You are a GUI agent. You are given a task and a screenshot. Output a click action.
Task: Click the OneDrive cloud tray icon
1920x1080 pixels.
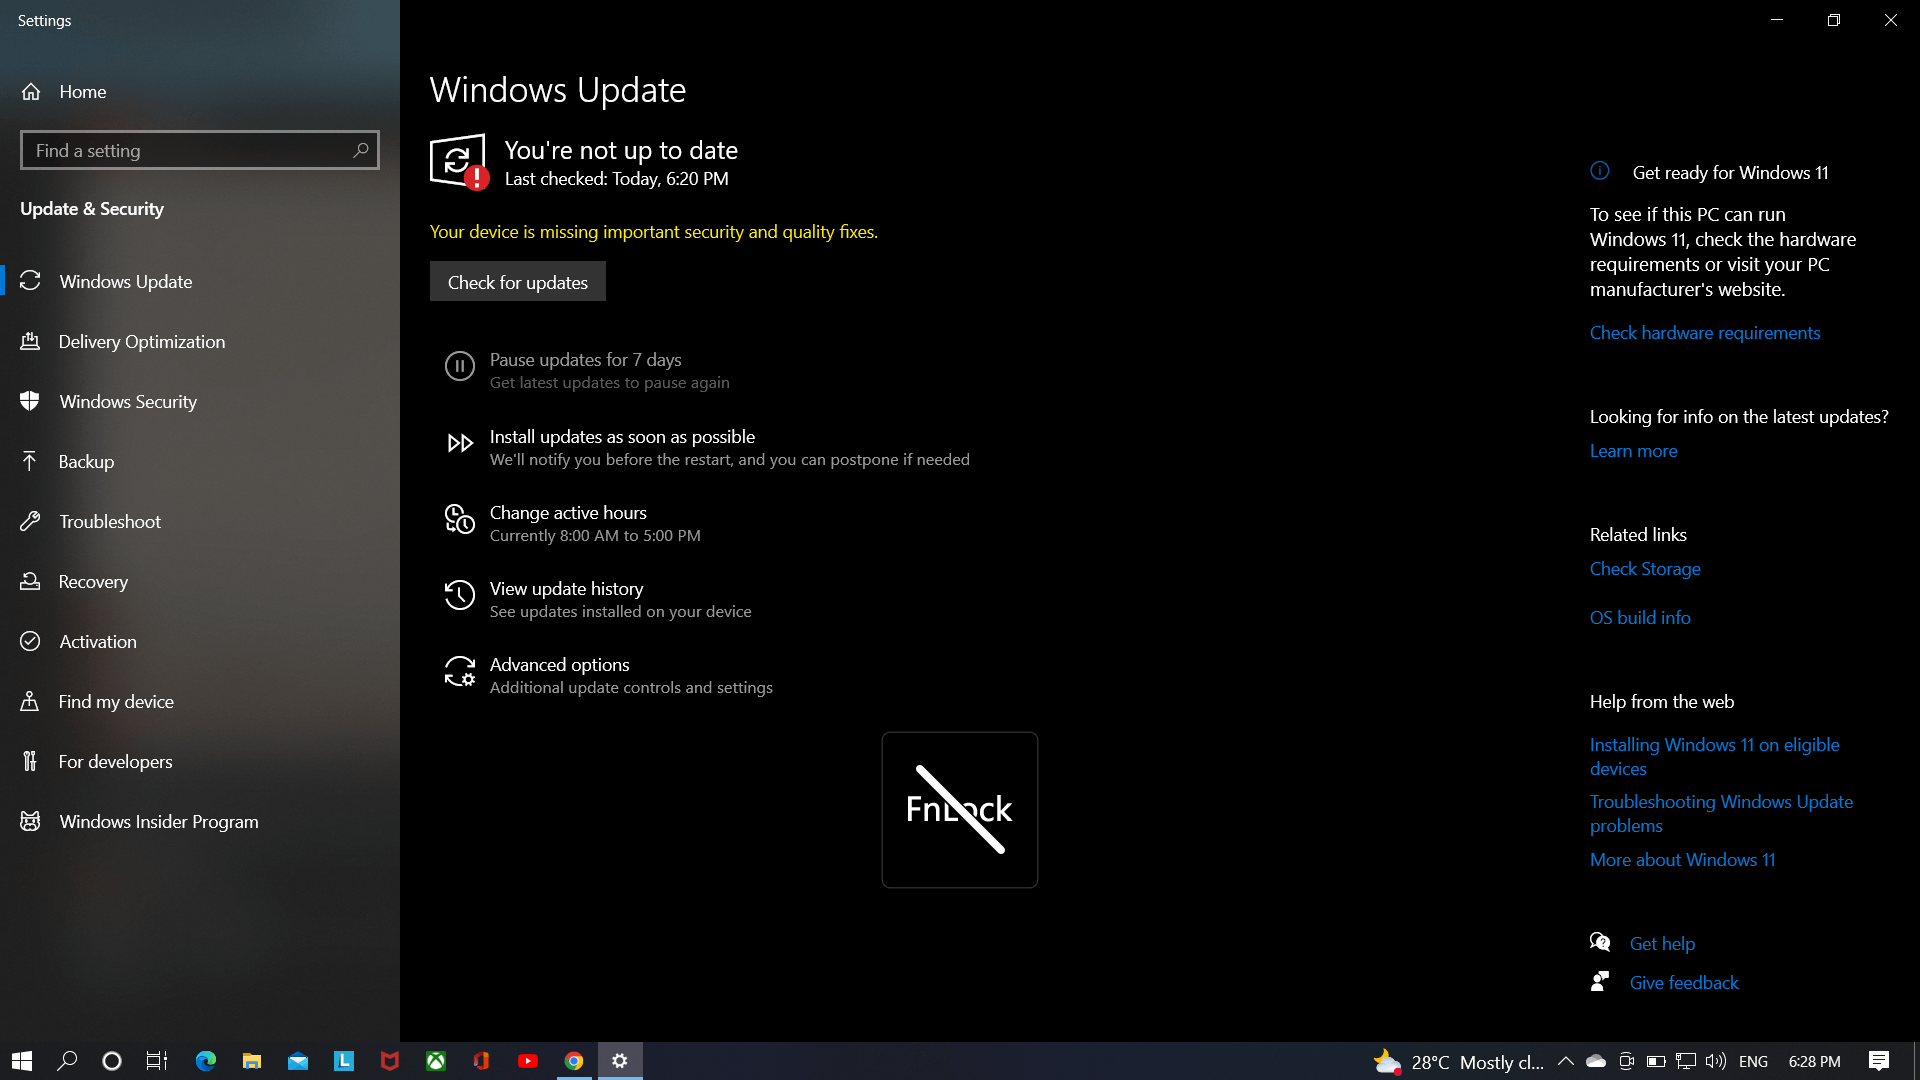[x=1596, y=1061]
